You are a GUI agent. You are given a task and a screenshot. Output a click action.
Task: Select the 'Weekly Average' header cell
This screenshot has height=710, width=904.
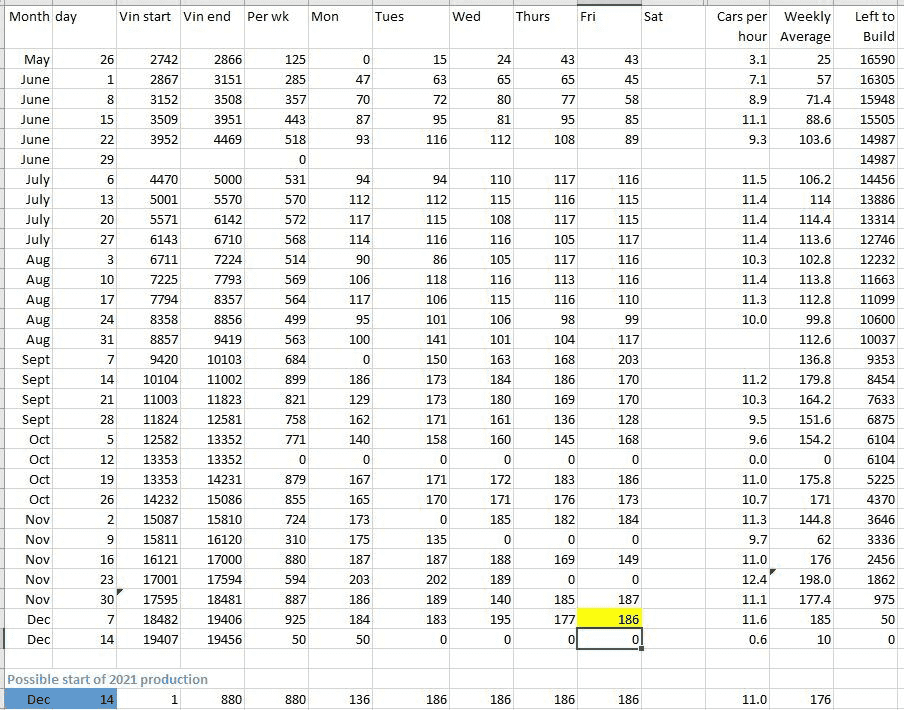coord(806,27)
